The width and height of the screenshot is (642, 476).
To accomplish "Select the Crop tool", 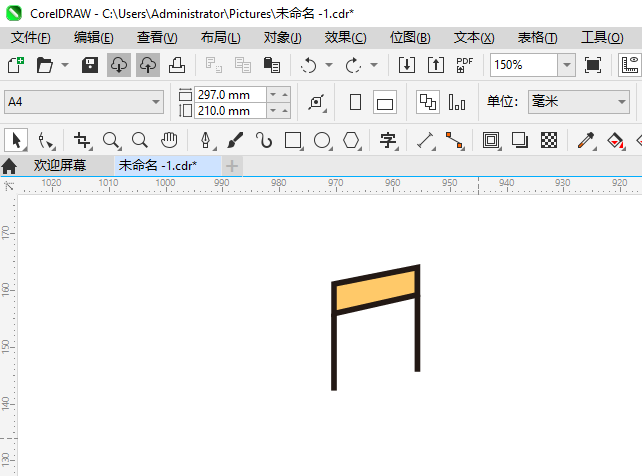I will [x=82, y=140].
